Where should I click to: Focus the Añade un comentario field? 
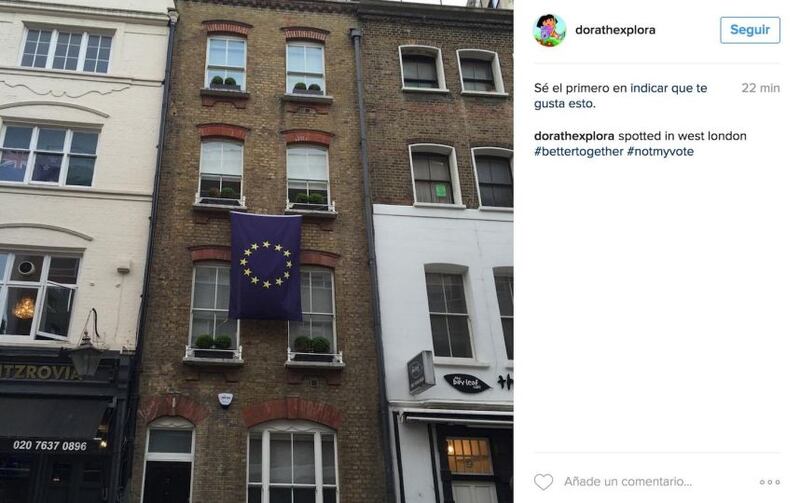click(x=628, y=482)
